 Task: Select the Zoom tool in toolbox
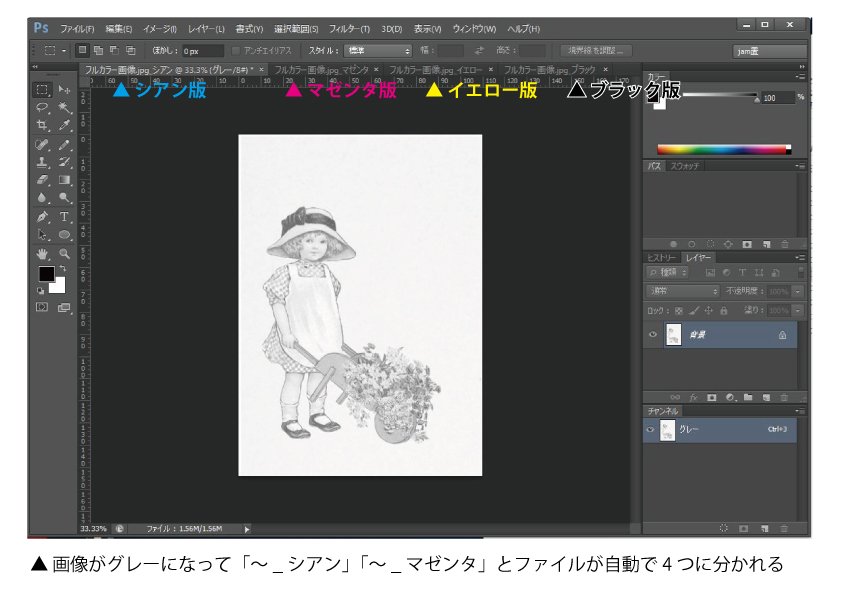tap(64, 253)
